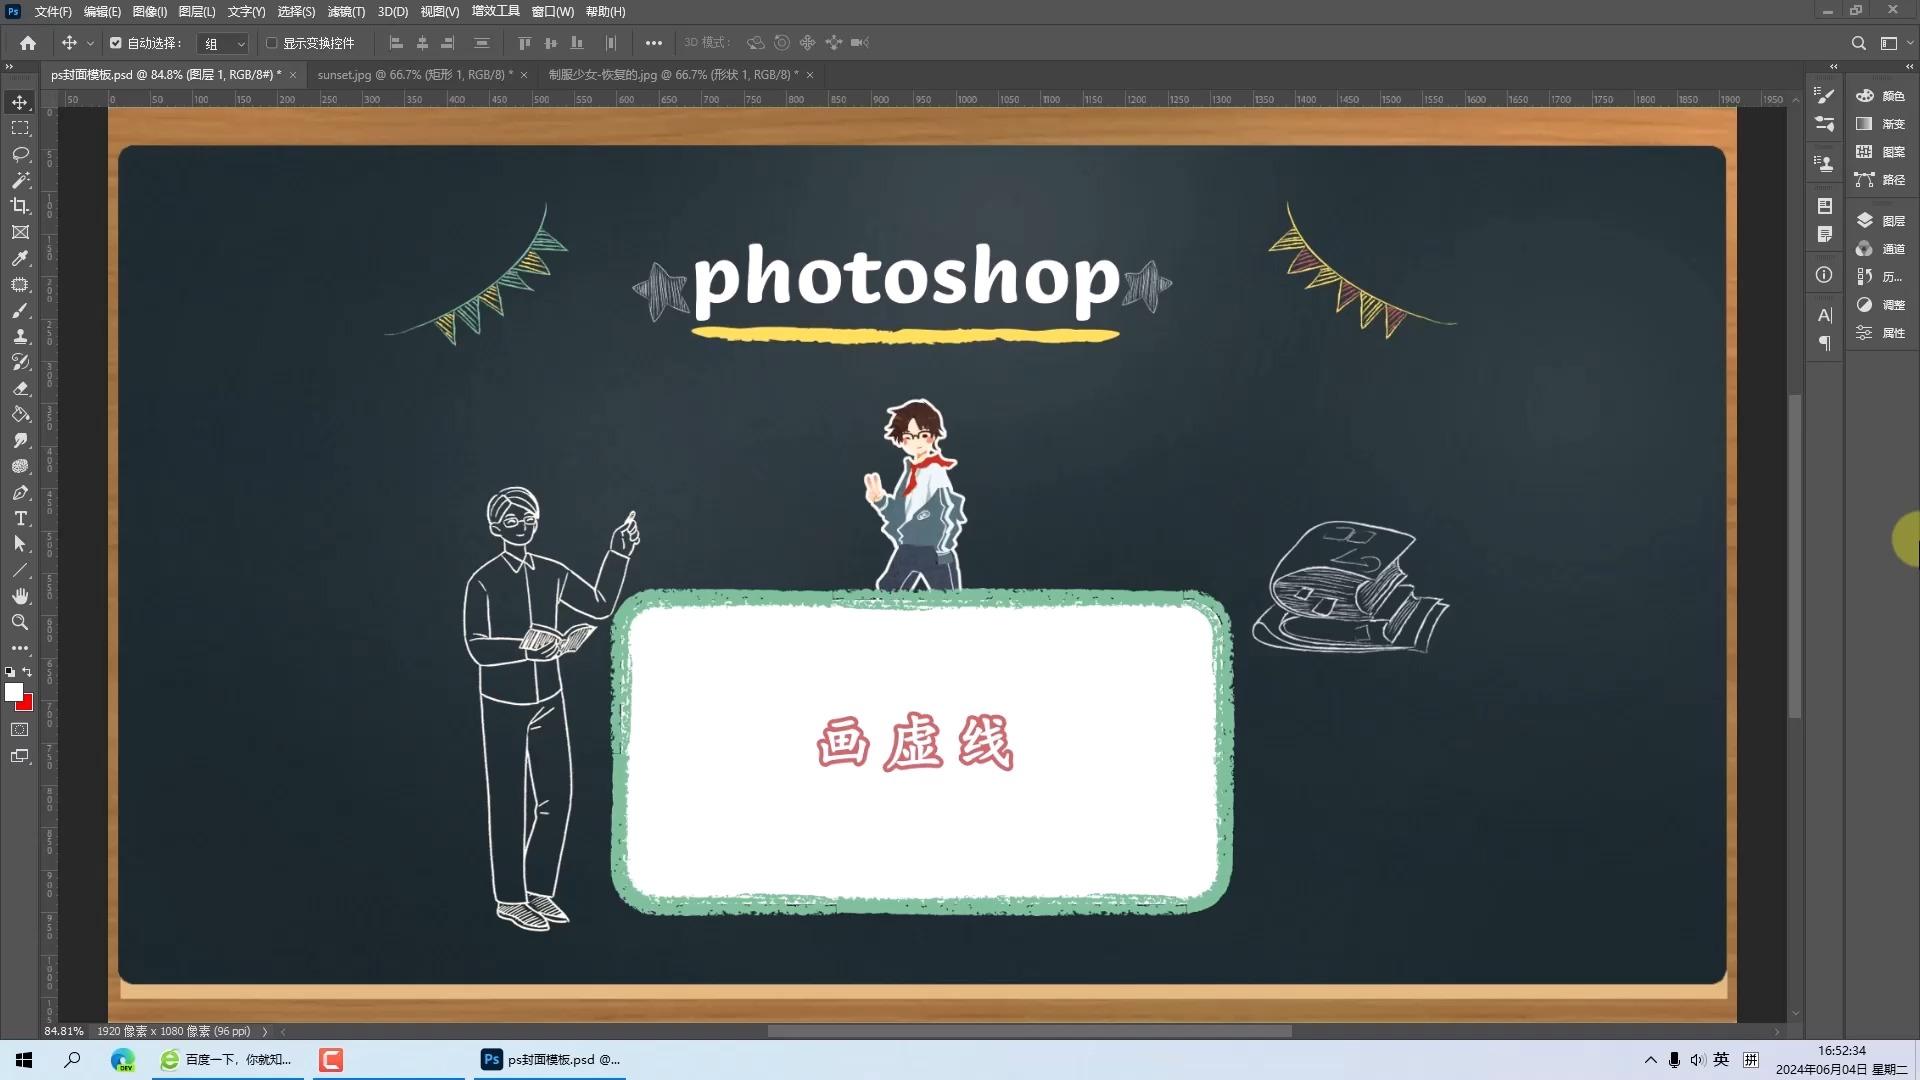The image size is (1920, 1080).
Task: Select the Crop tool
Action: [x=20, y=206]
